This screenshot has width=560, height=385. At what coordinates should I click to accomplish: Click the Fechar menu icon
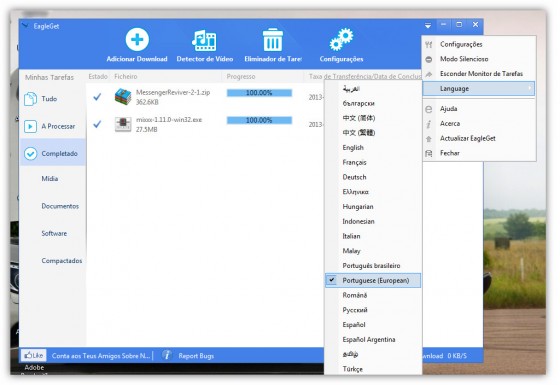429,153
